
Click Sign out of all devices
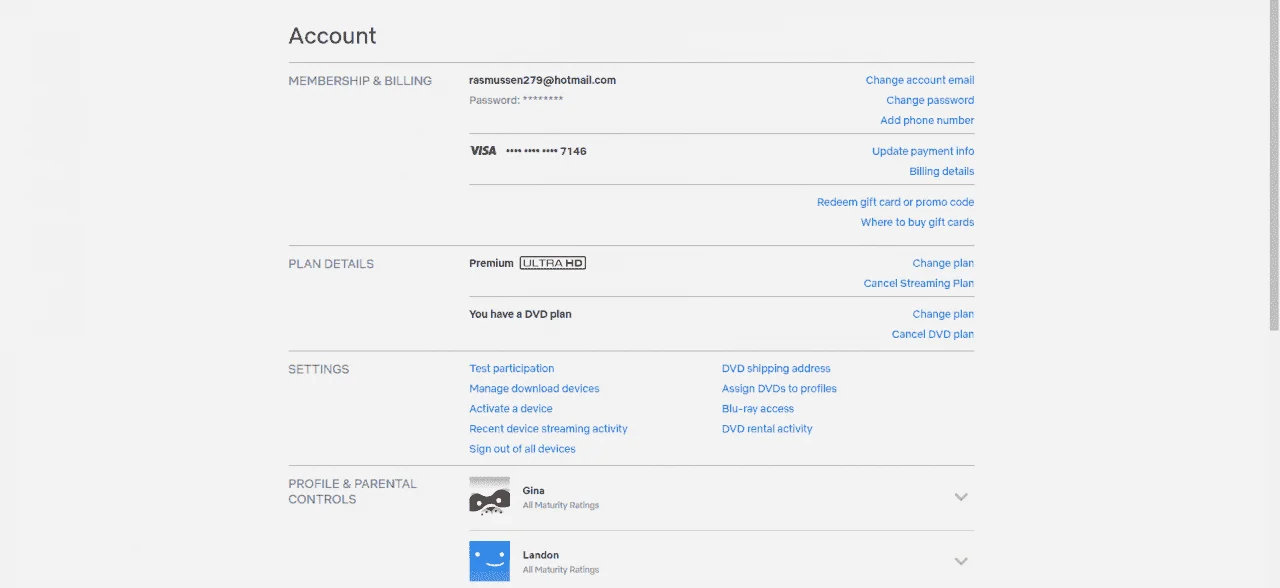pos(522,449)
